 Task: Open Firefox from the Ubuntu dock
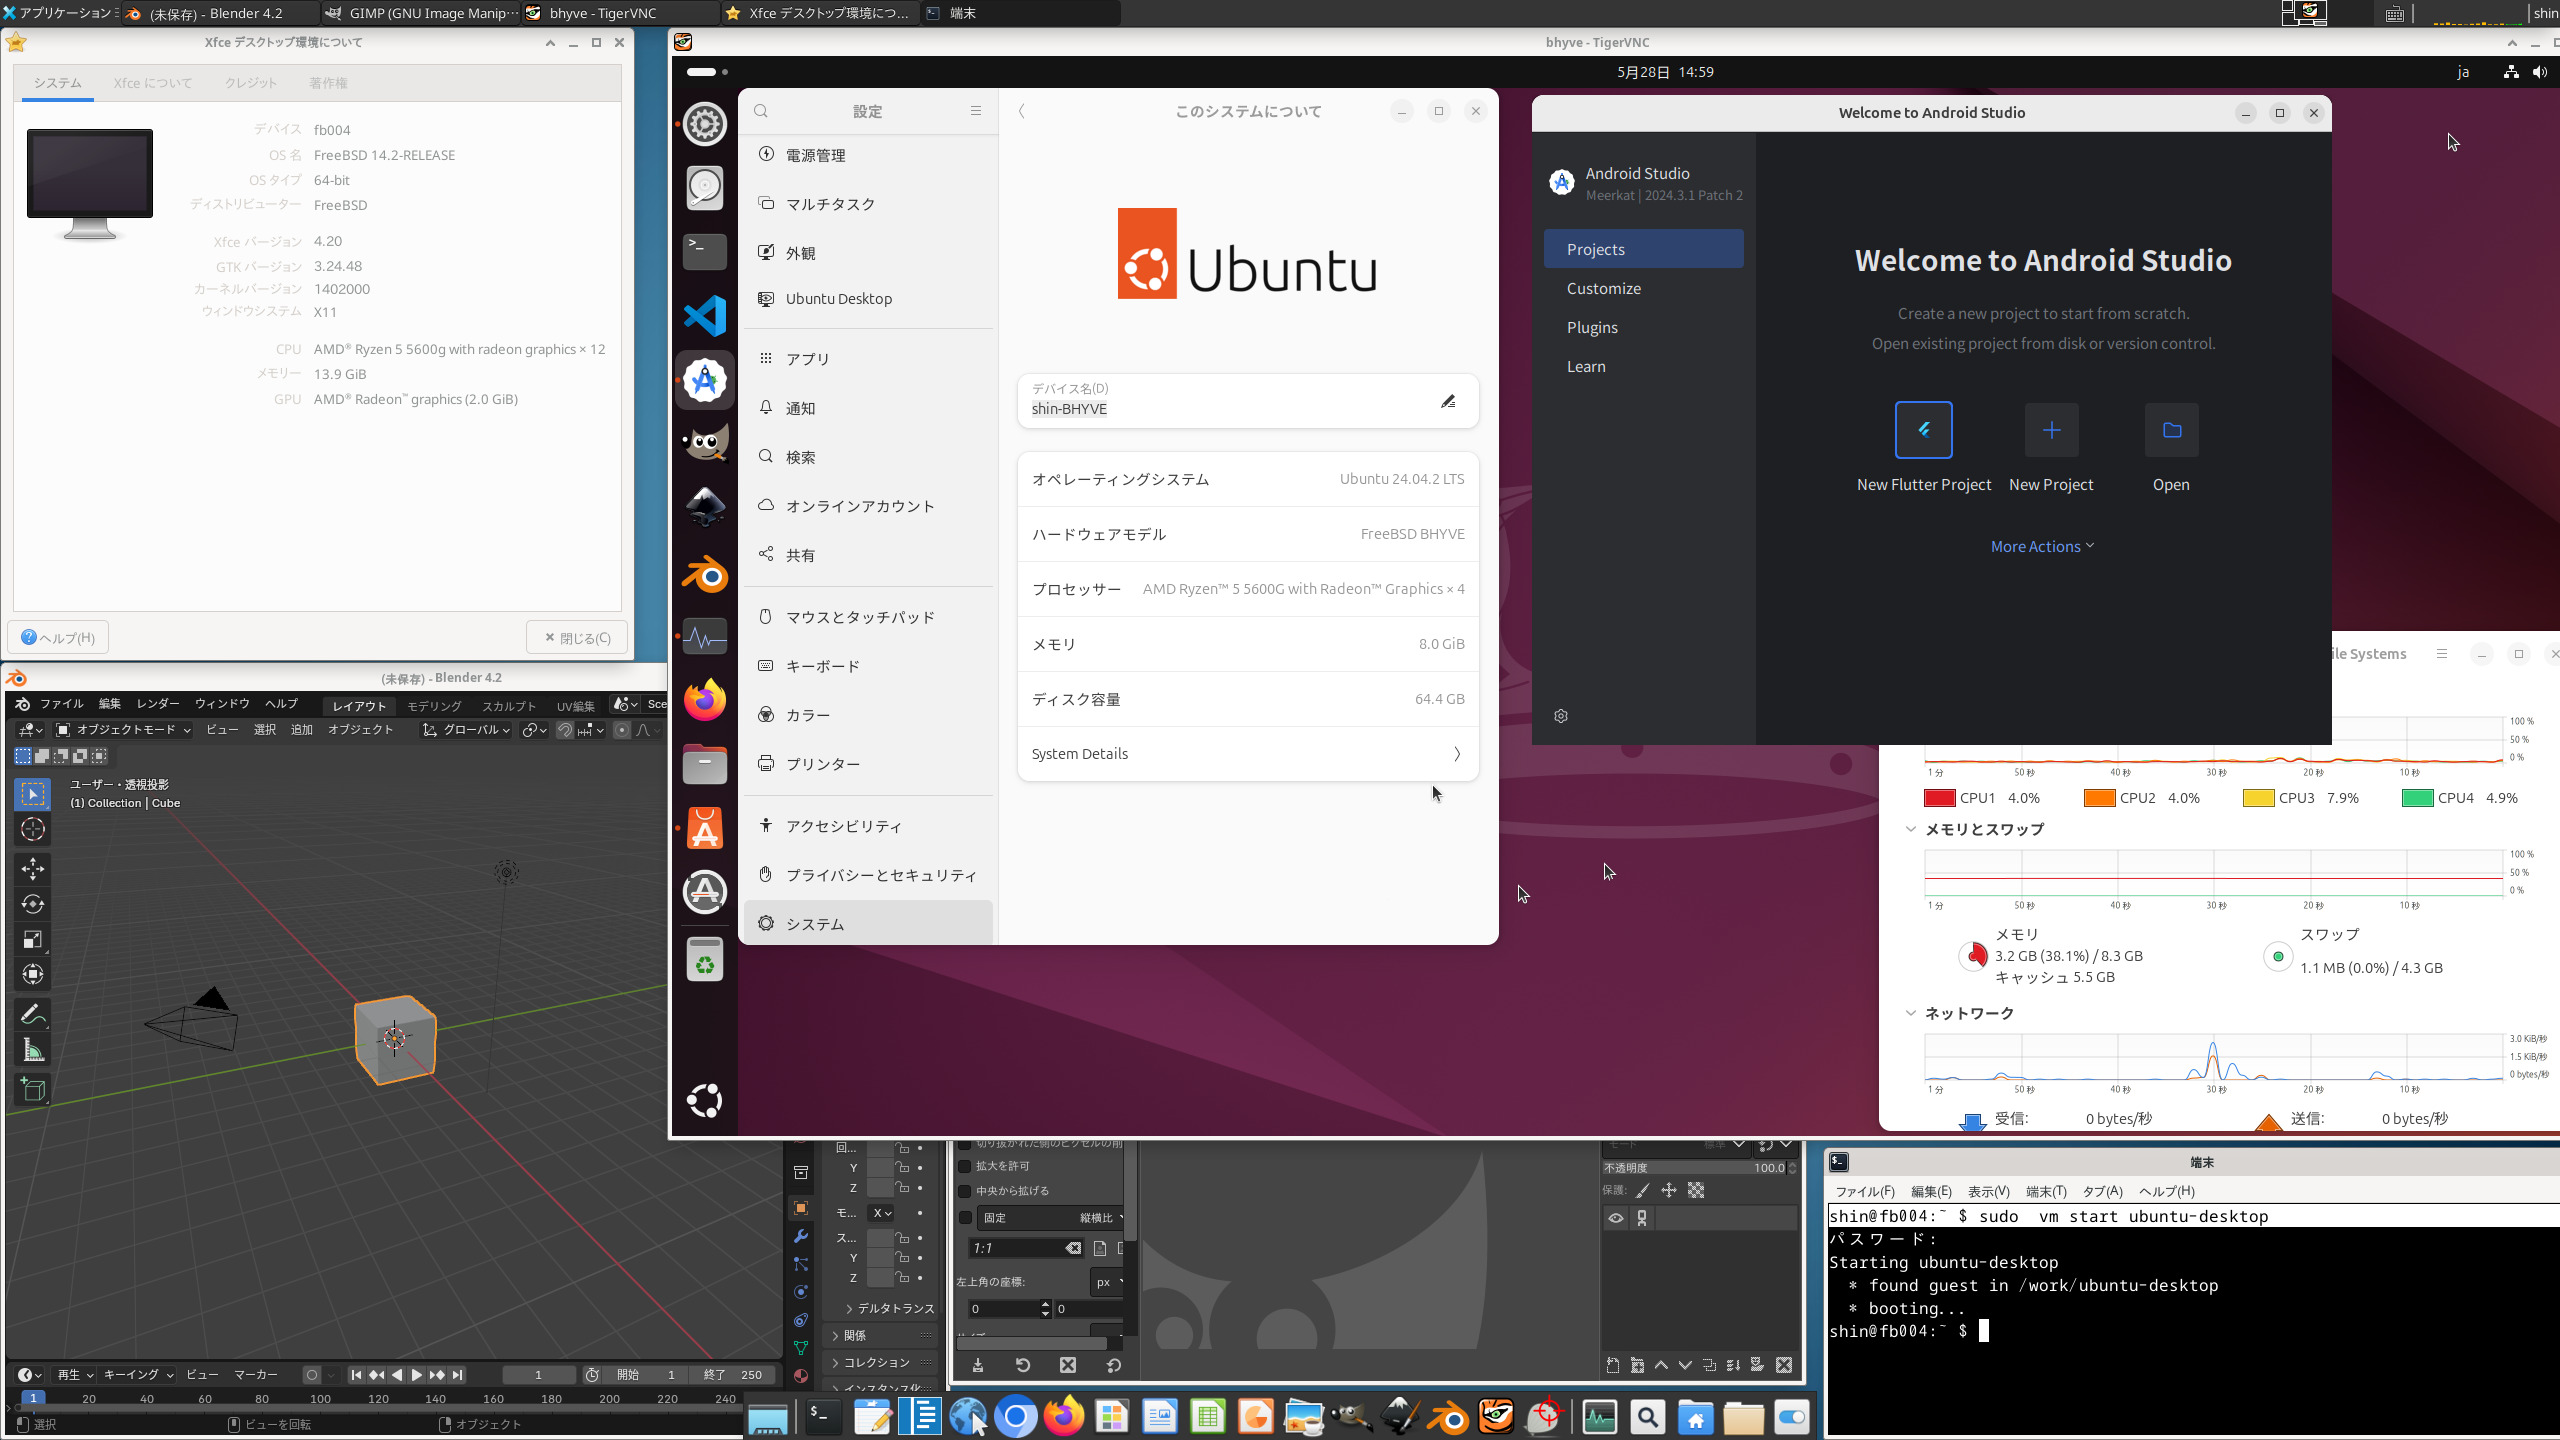pos(705,700)
